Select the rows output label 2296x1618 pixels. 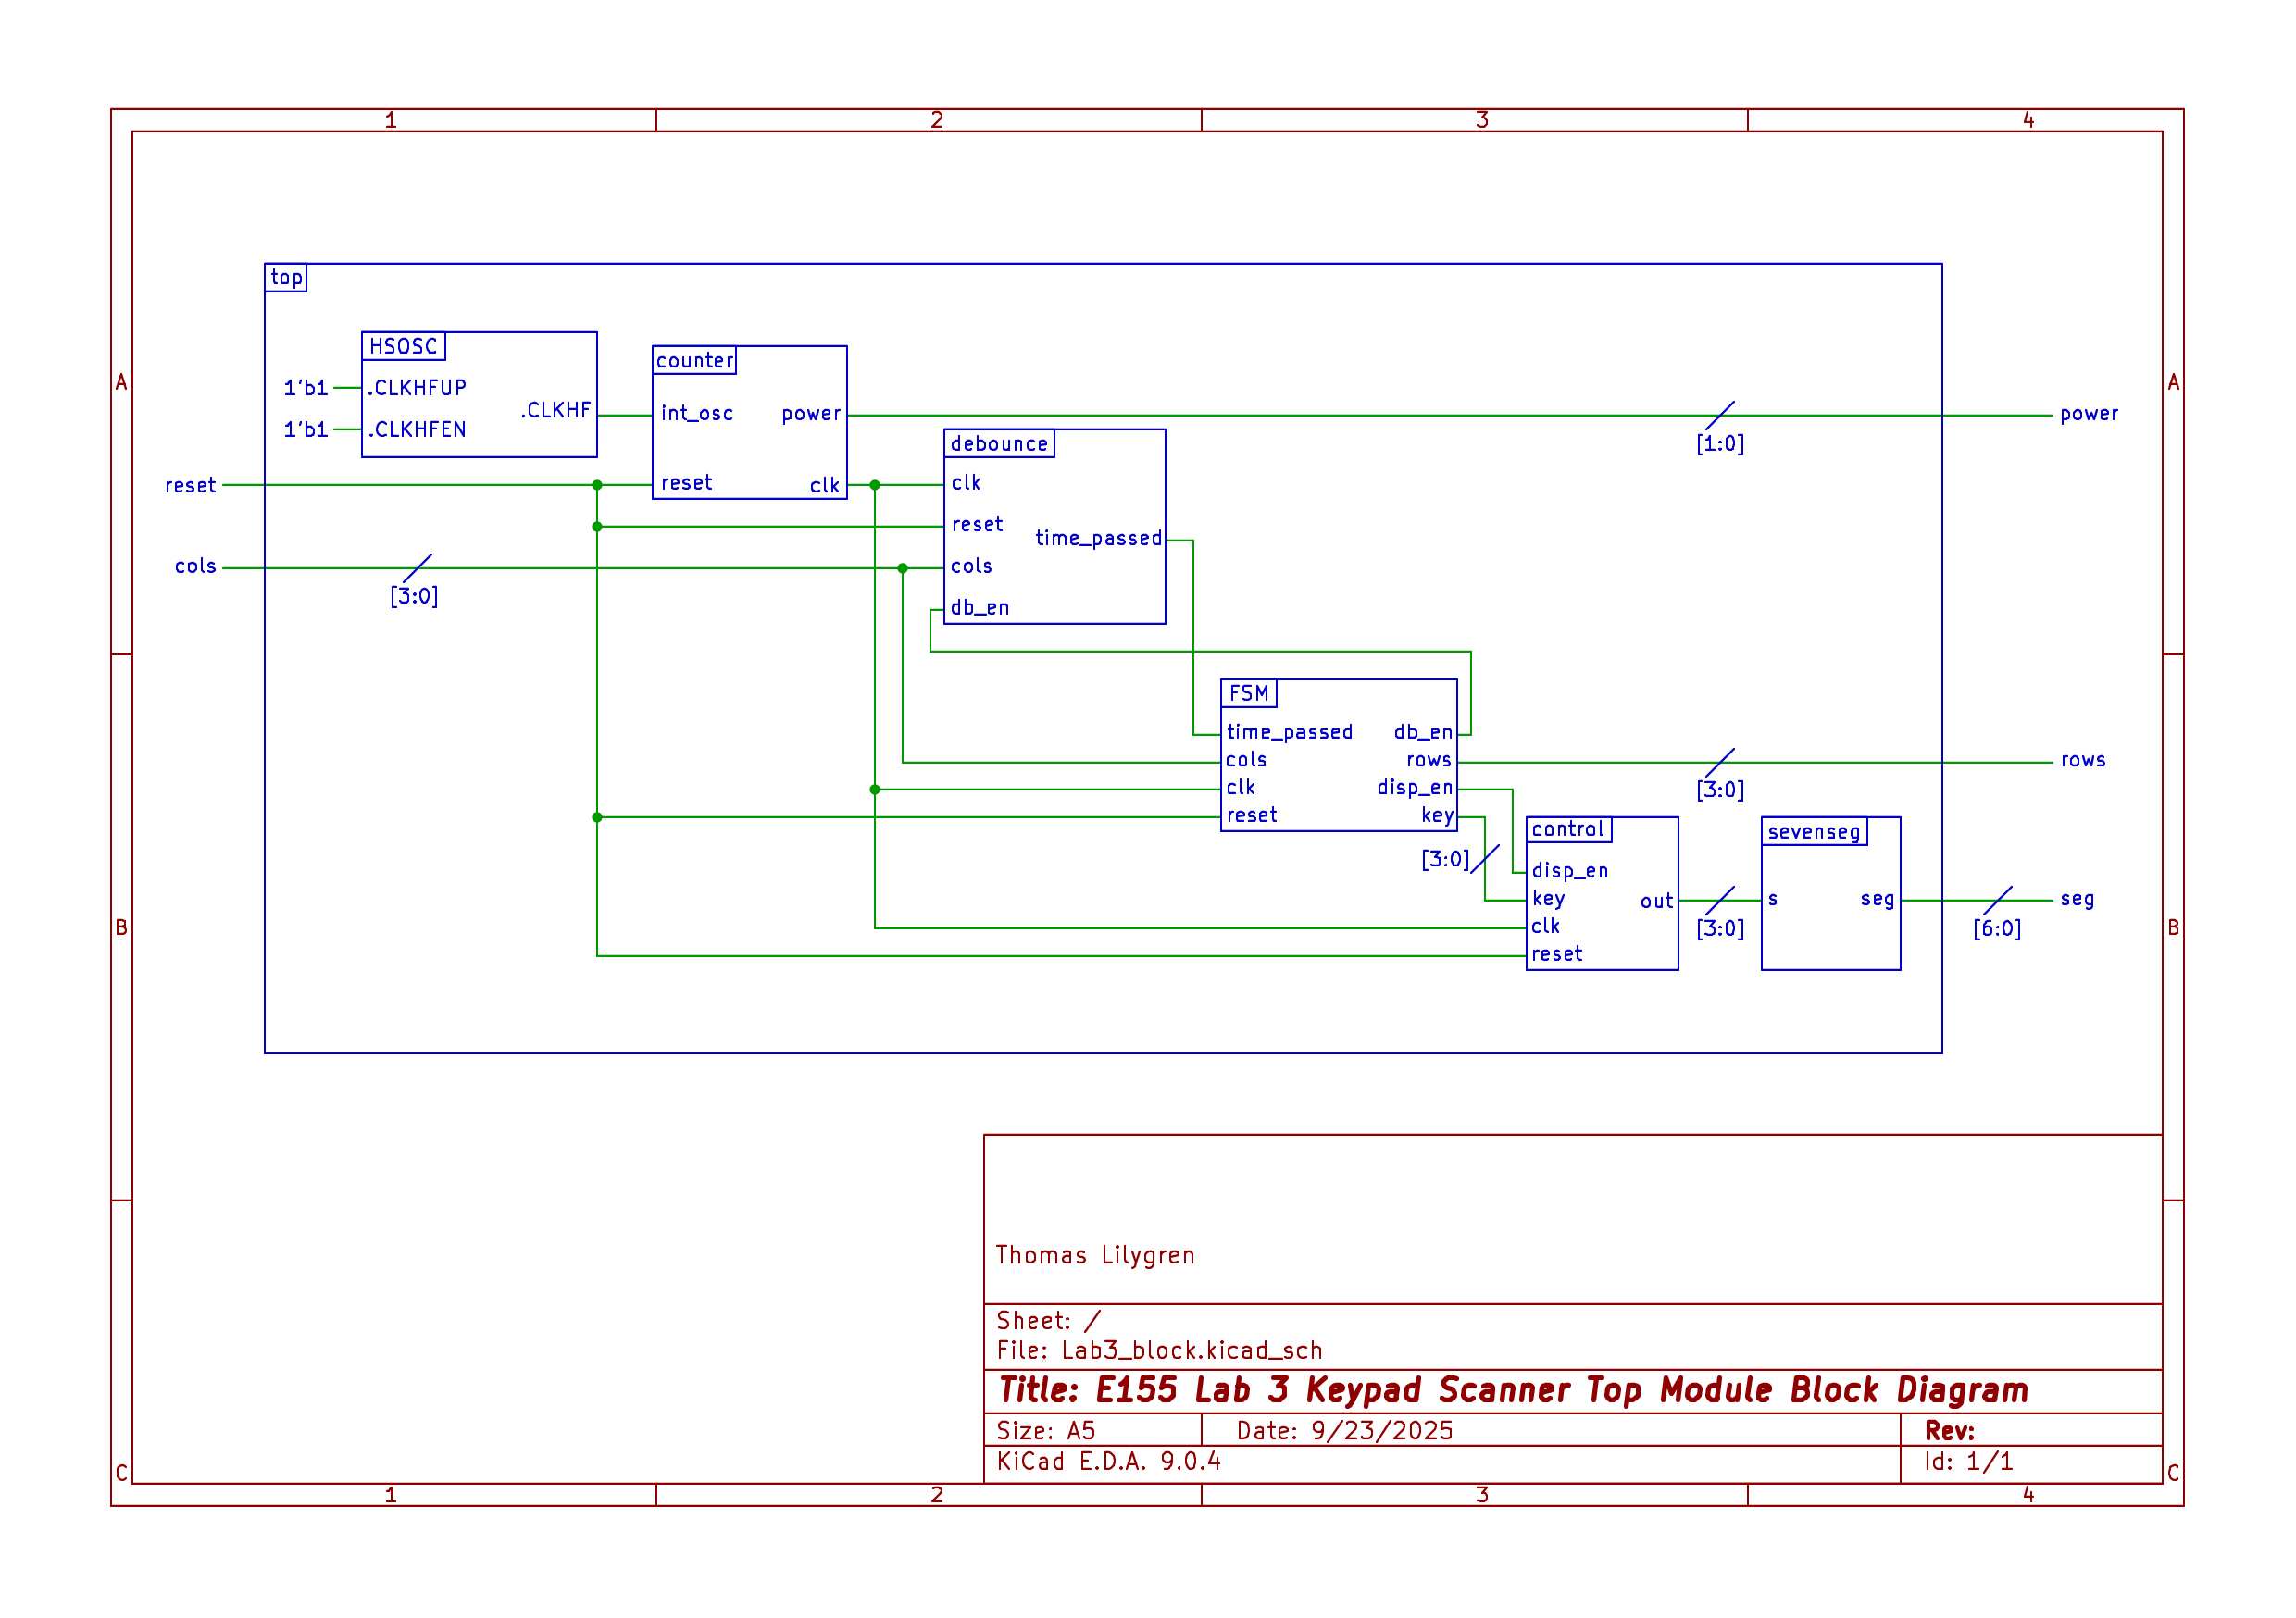2082,760
